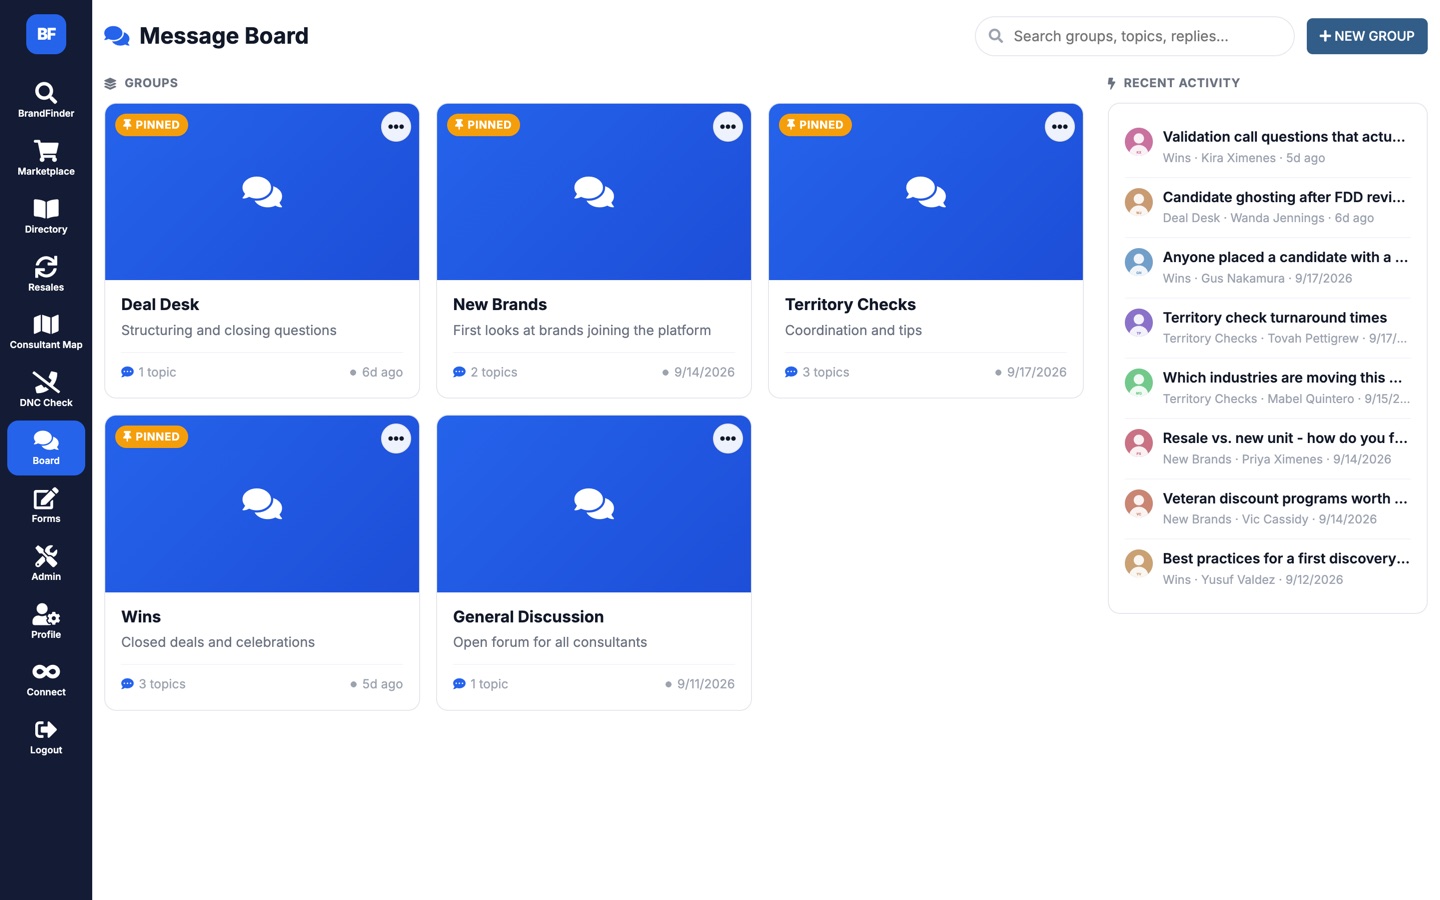This screenshot has width=1440, height=900.
Task: Open 'Anyone placed a candidate' activity
Action: (x=1267, y=267)
